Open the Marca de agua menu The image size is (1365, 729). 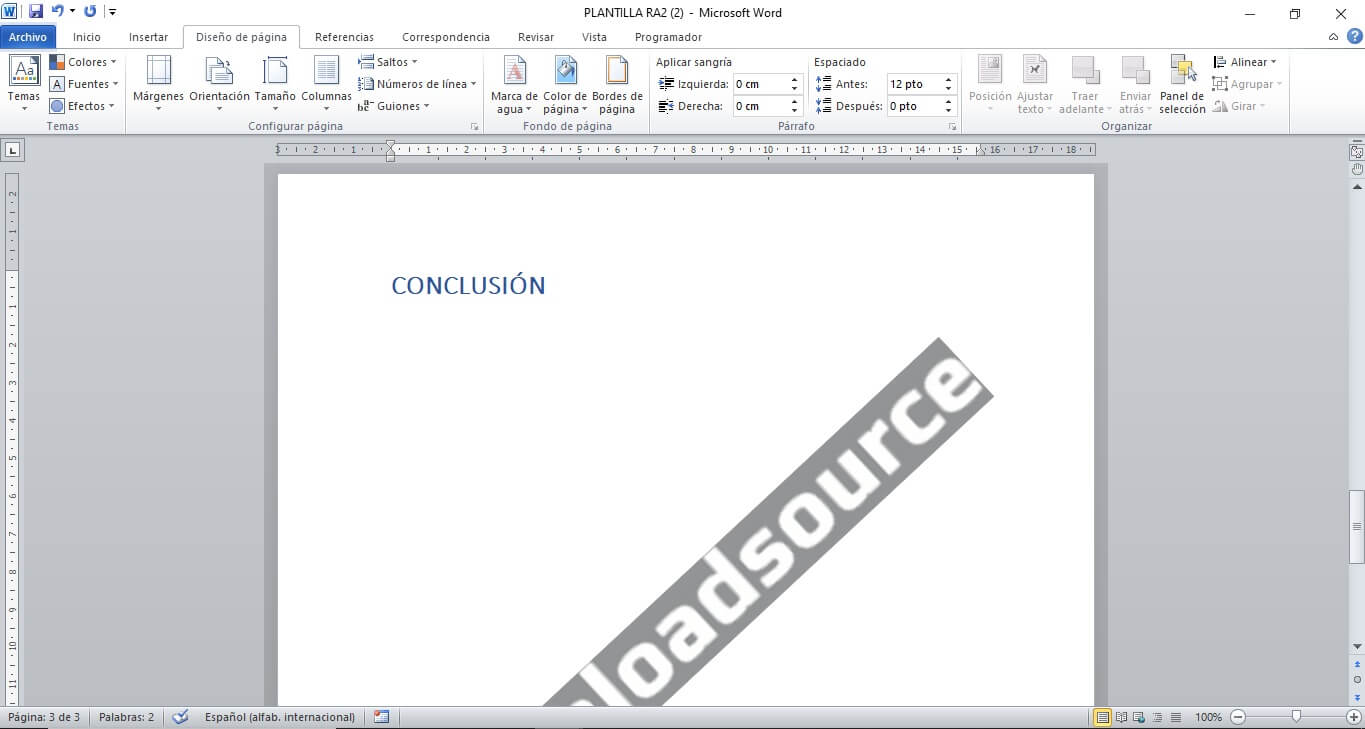(514, 84)
